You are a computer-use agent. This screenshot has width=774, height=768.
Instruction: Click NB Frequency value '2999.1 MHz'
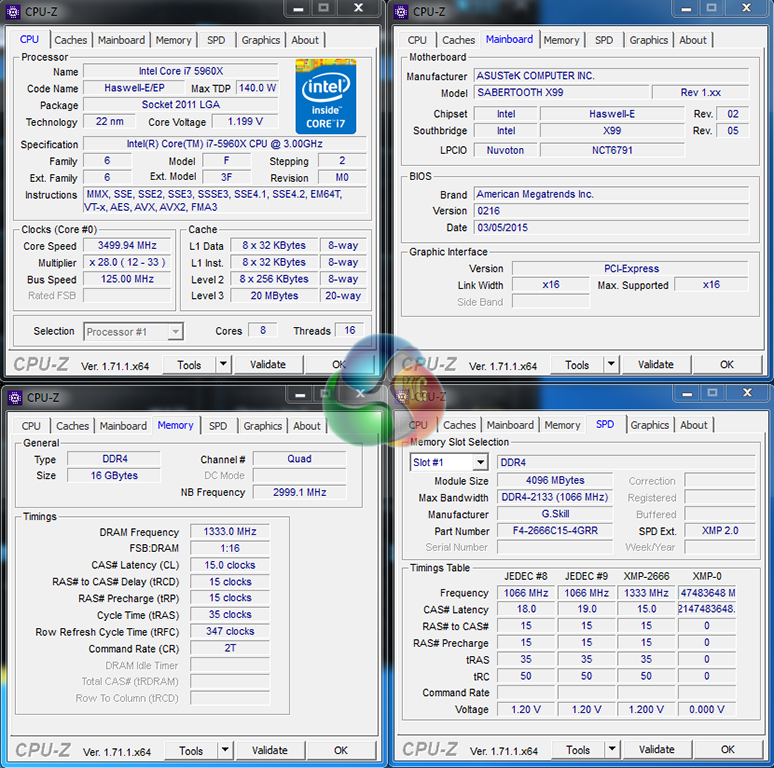[x=300, y=492]
